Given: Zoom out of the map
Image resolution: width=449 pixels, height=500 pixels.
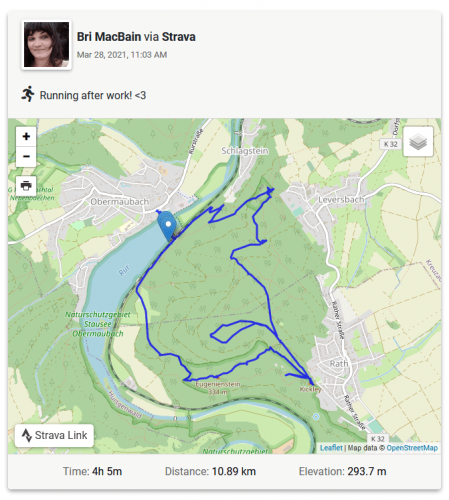Looking at the screenshot, I should pos(26,156).
